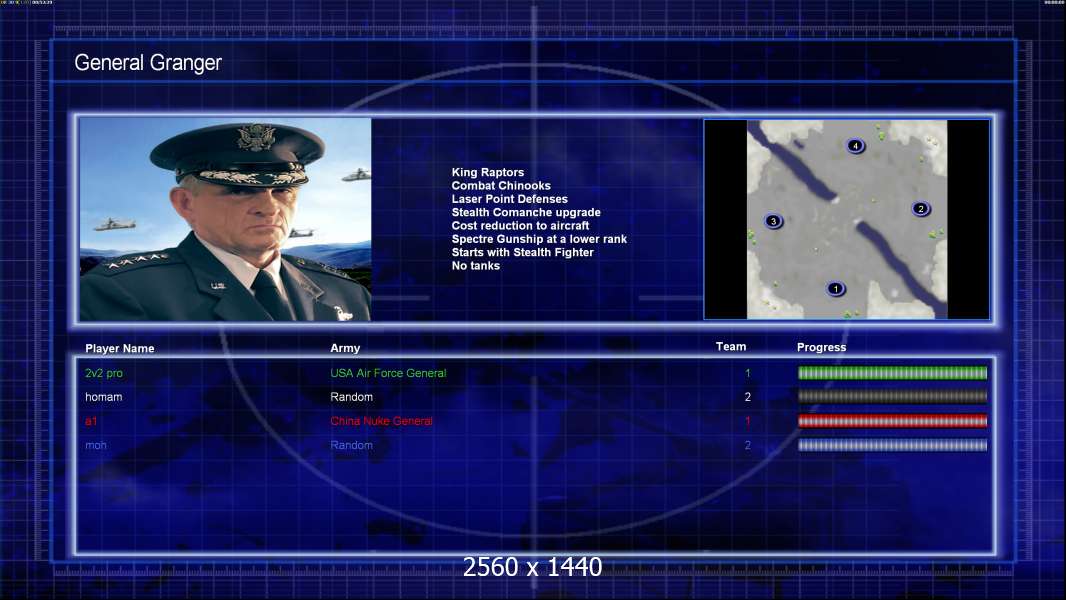Click homam's Random army entry
This screenshot has height=600, width=1066.
(351, 397)
